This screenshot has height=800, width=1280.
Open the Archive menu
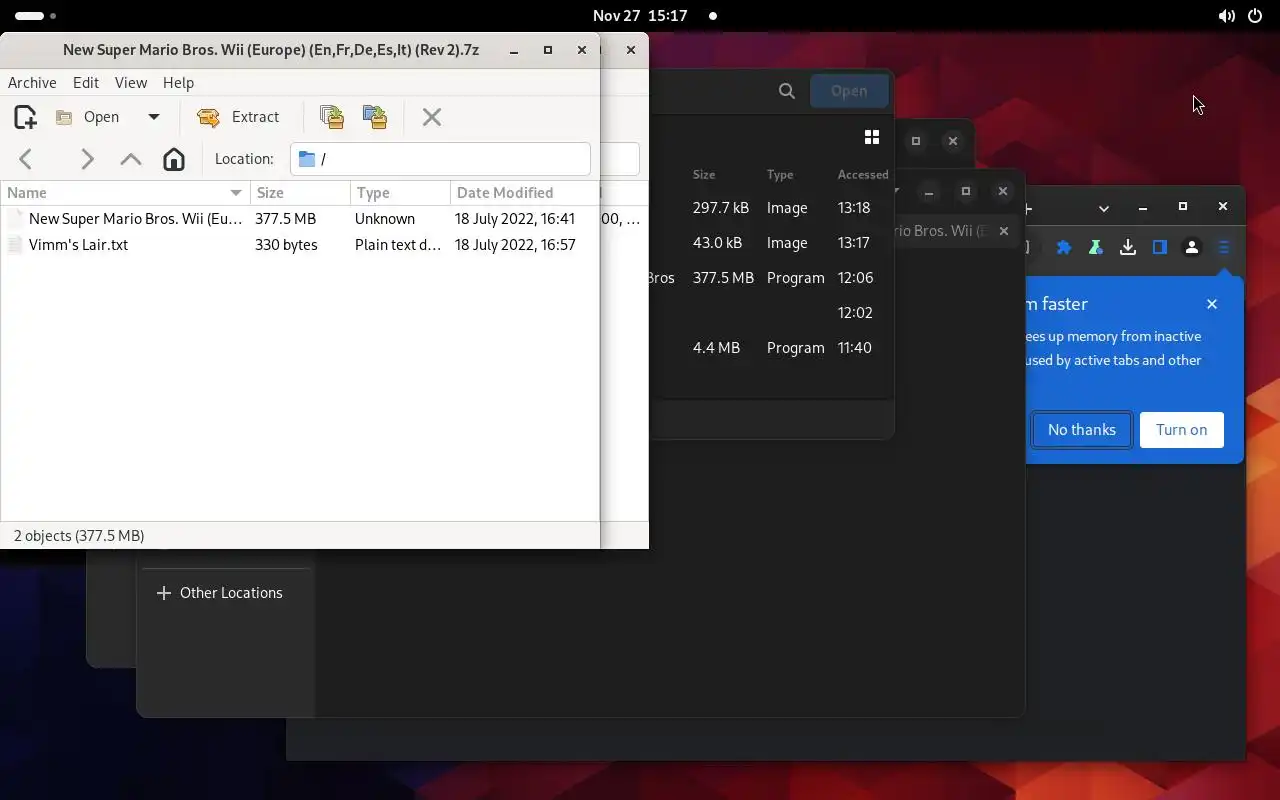point(32,83)
